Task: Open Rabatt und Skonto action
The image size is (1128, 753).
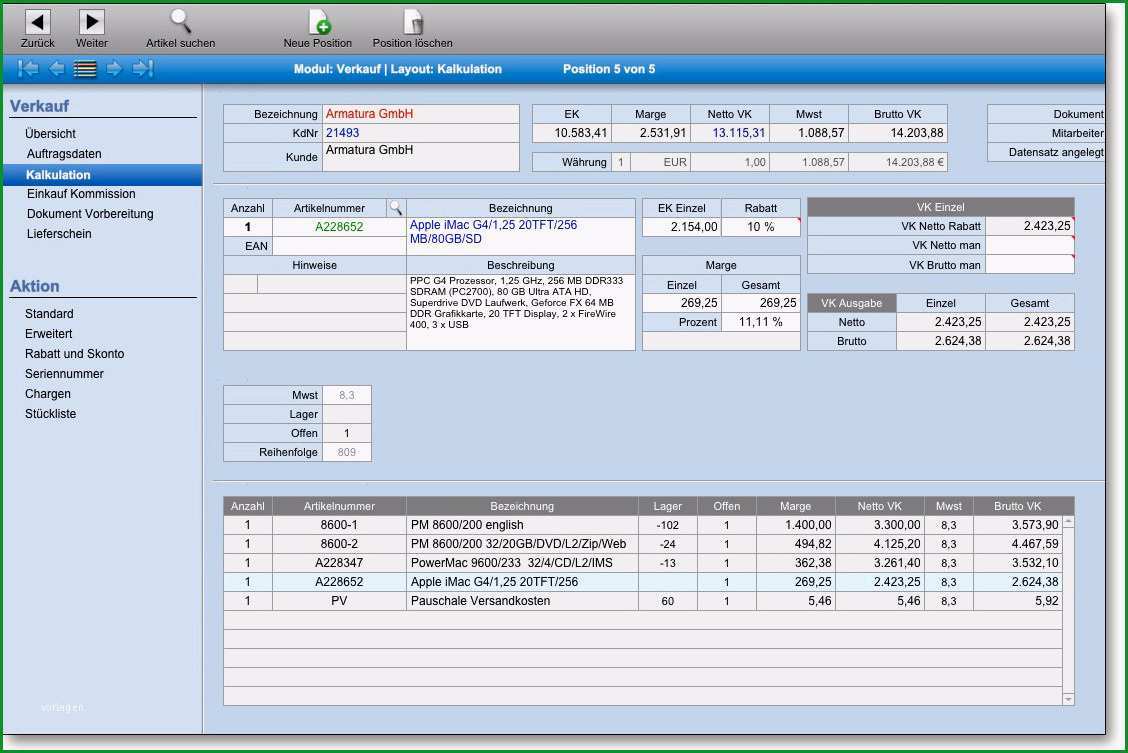Action: 74,354
